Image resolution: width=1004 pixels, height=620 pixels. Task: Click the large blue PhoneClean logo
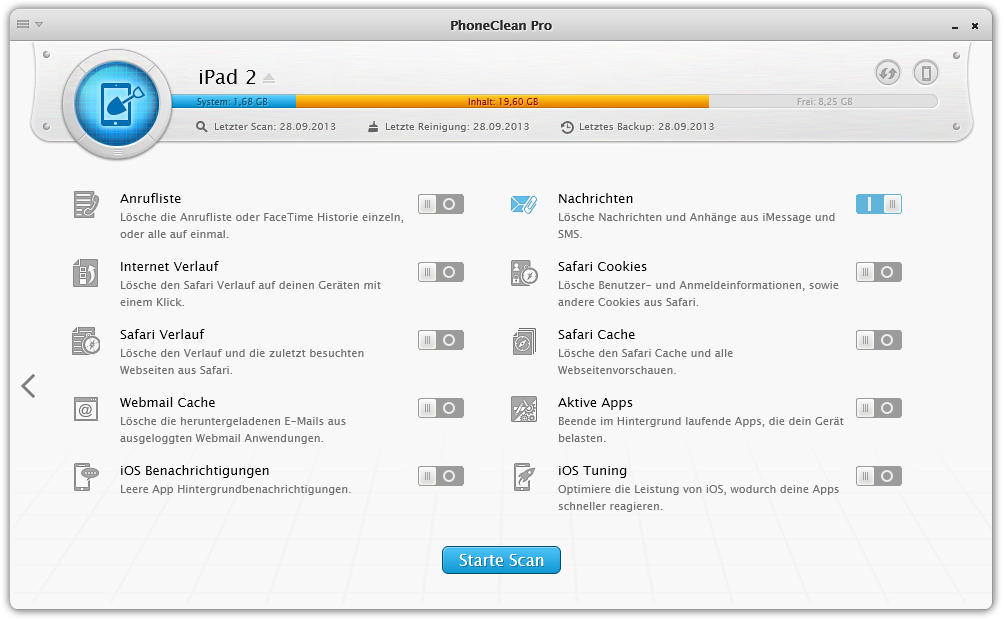[x=117, y=104]
